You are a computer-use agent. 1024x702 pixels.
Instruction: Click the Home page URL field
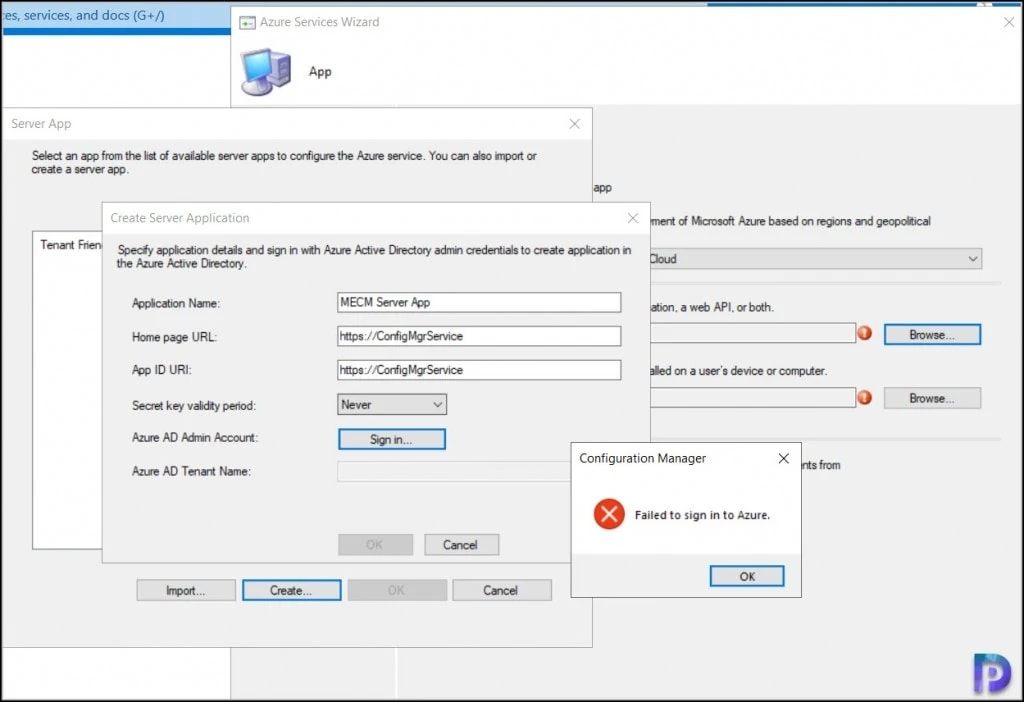(x=479, y=336)
